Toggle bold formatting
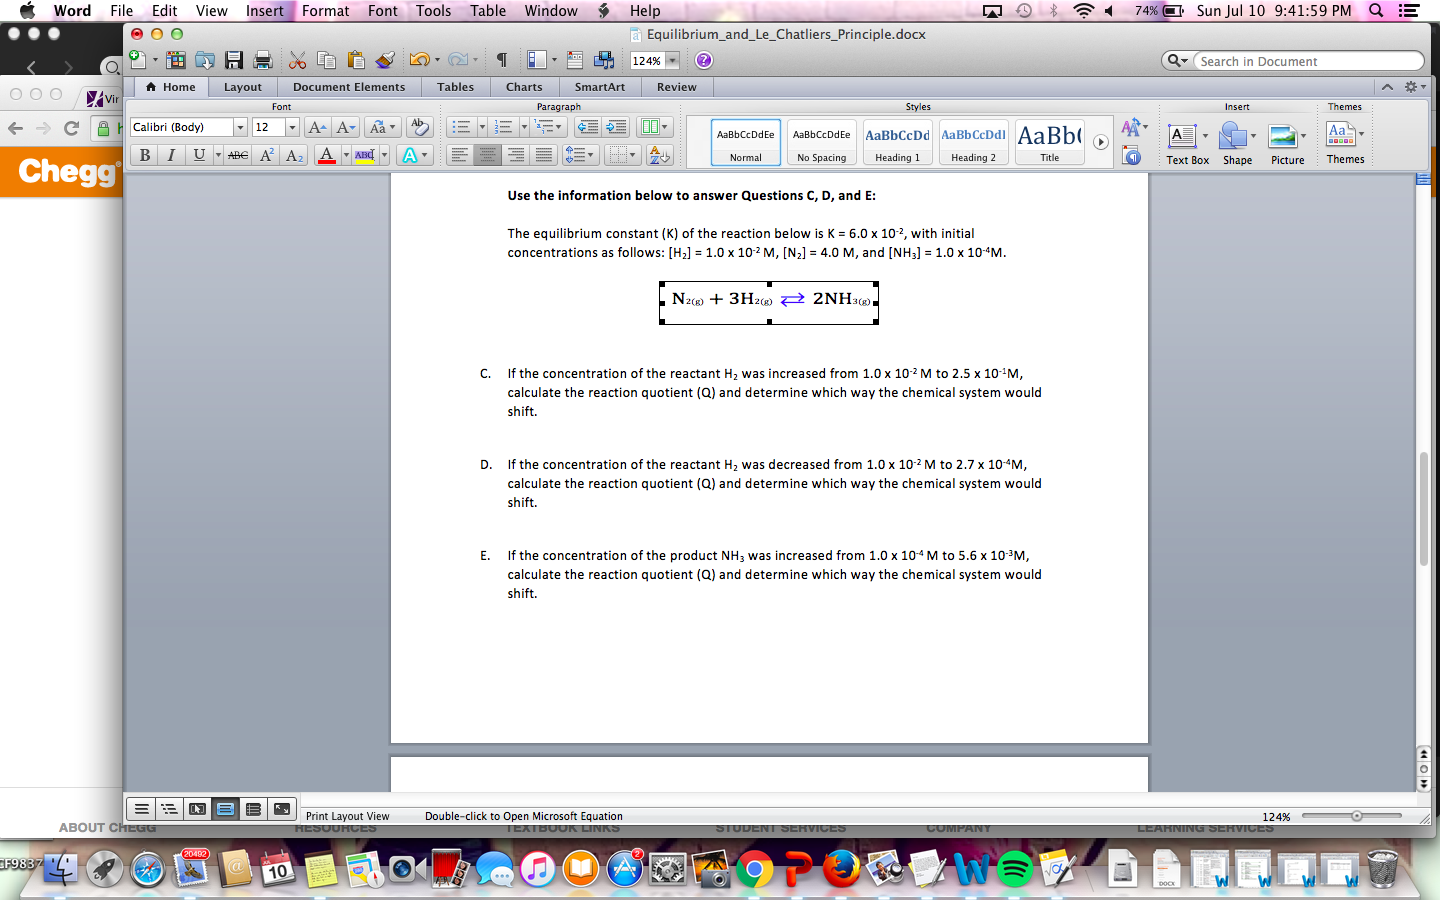The height and width of the screenshot is (900, 1440). (145, 154)
